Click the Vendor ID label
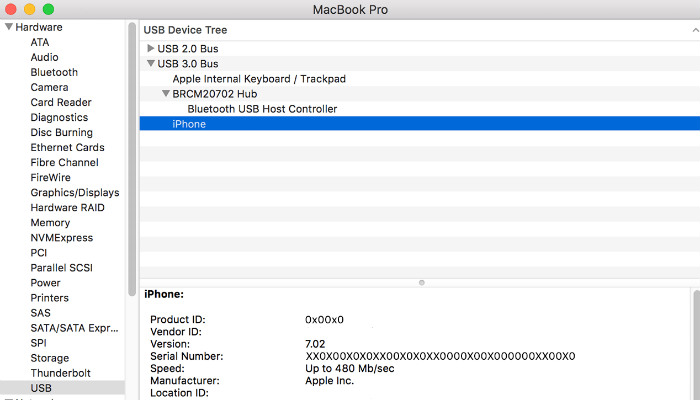The height and width of the screenshot is (400, 700). (x=176, y=332)
